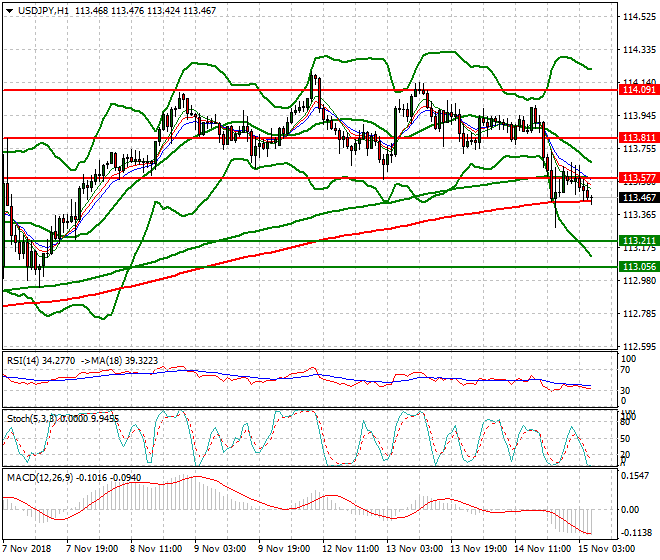
Task: Click the 112.980 price axis value
Action: click(639, 281)
